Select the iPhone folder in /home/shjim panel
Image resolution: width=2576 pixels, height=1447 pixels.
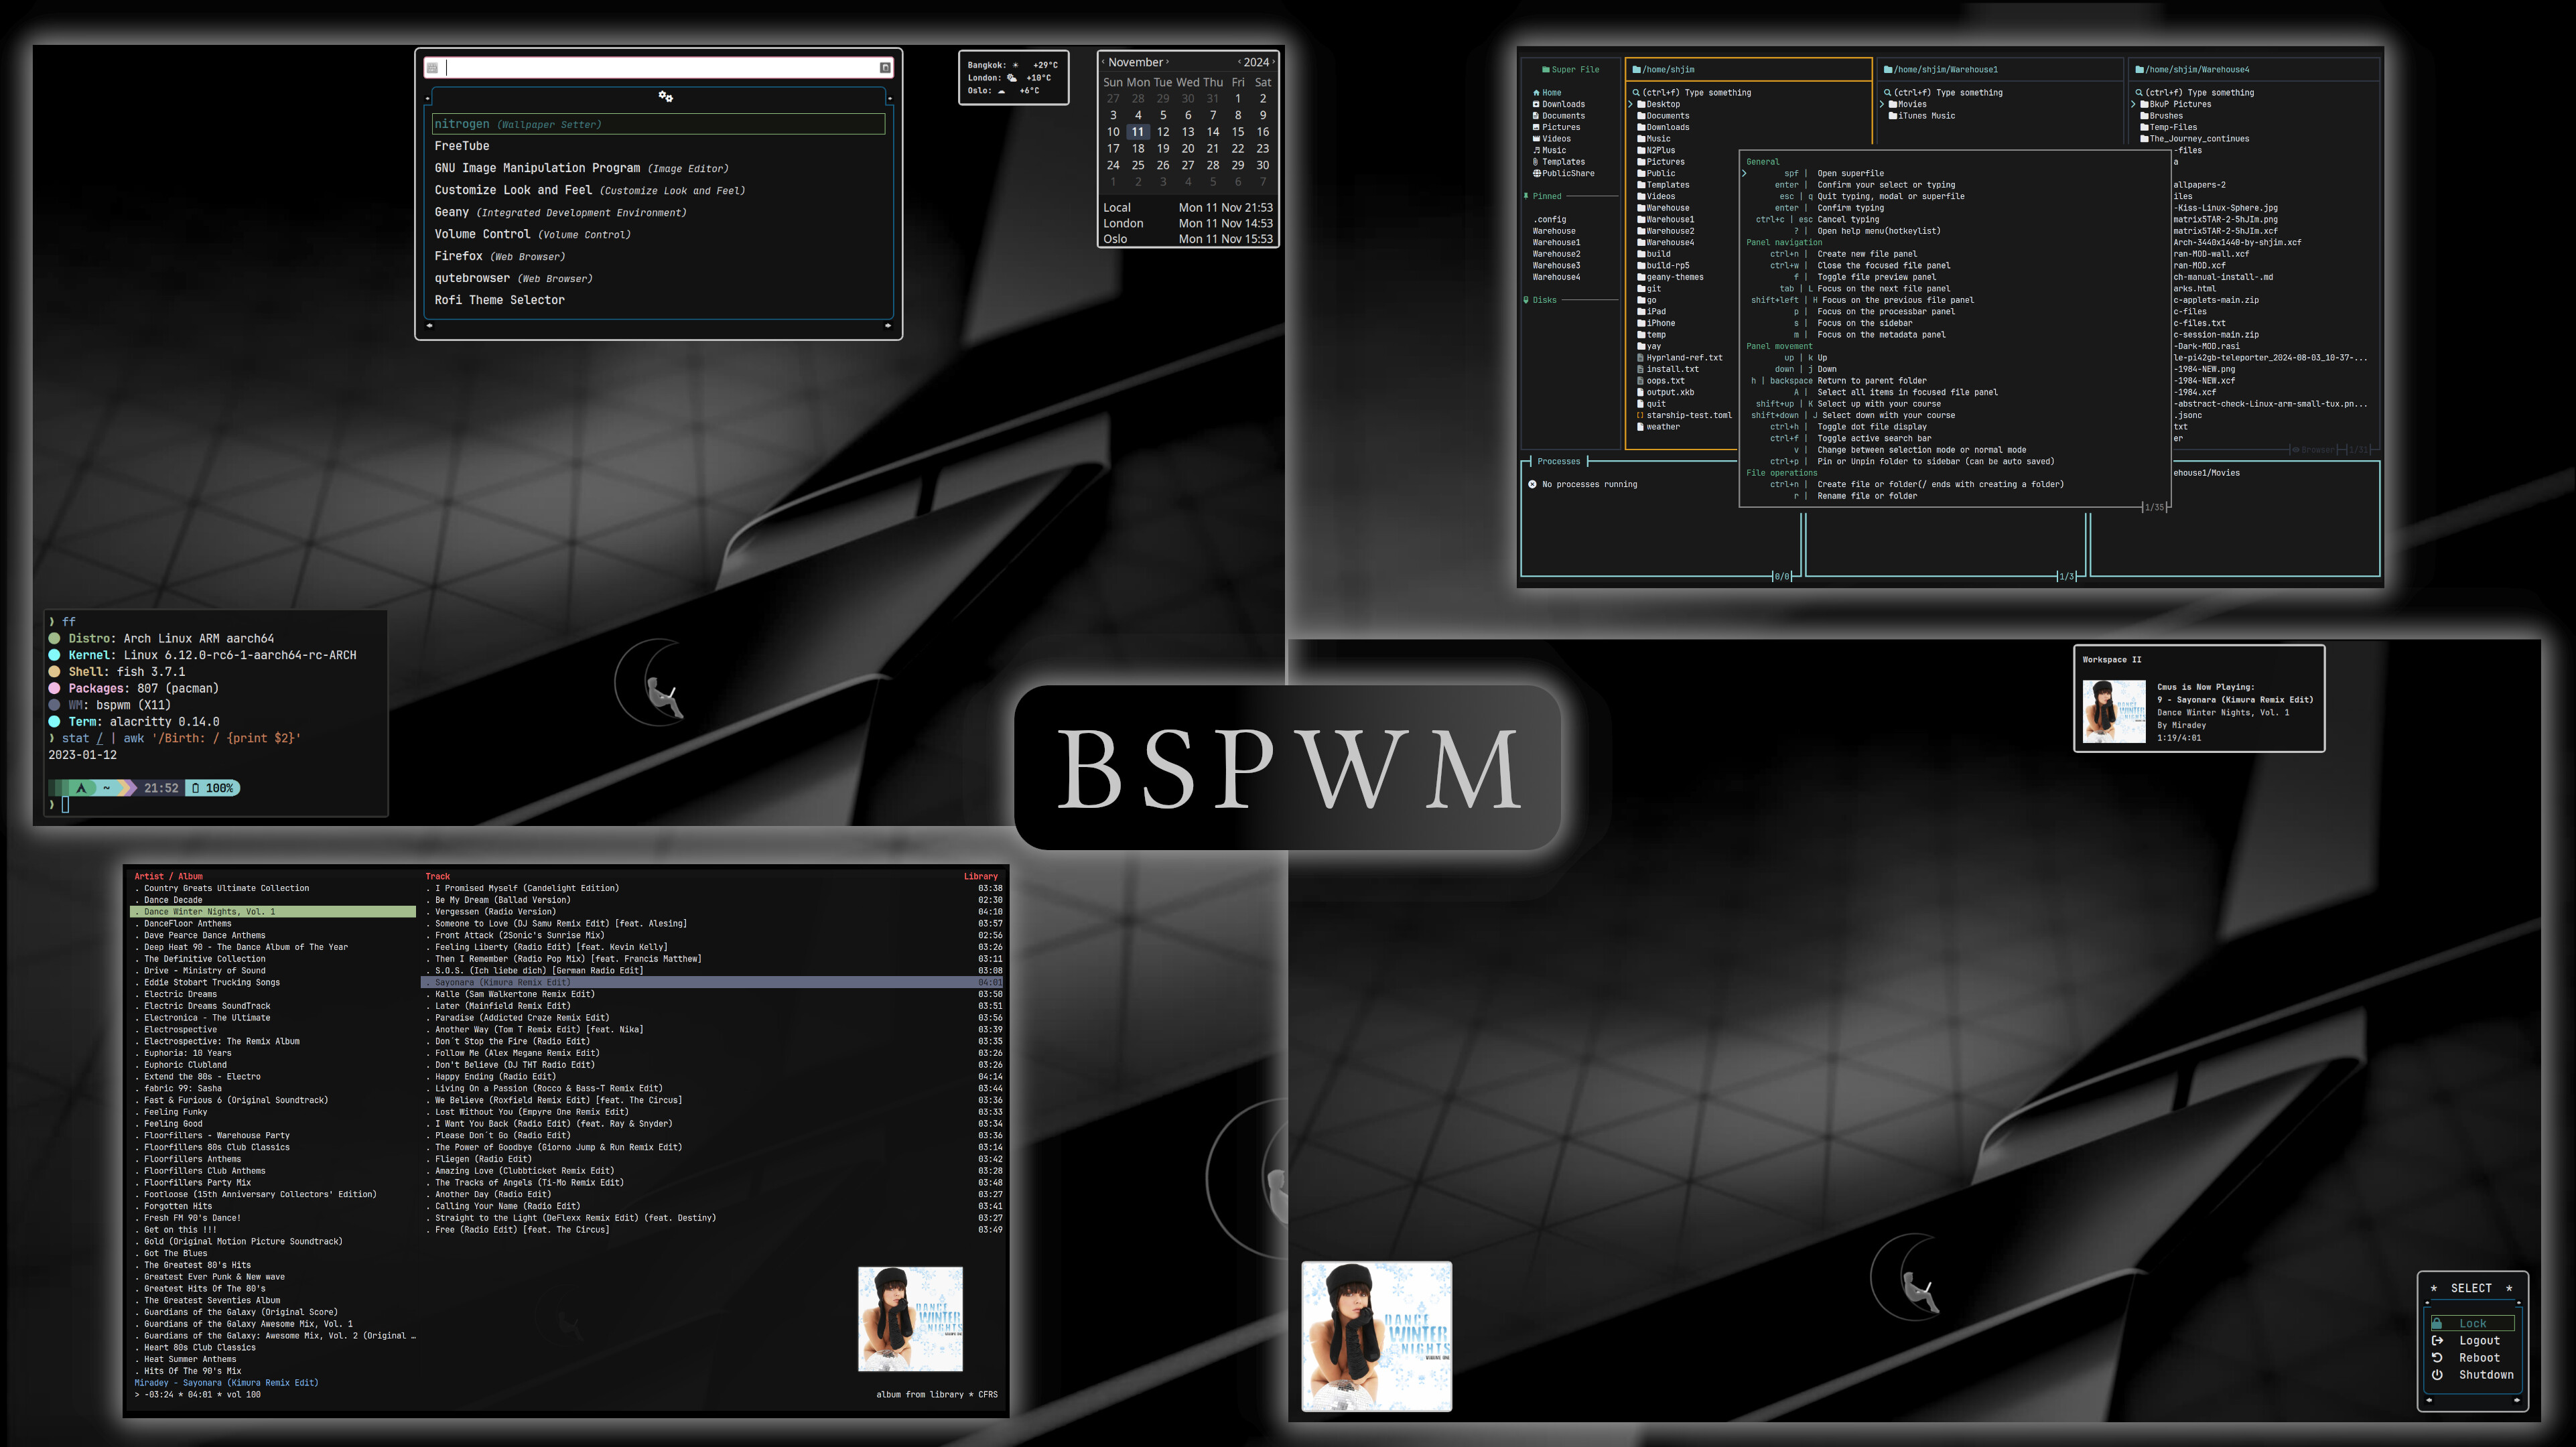point(1656,323)
